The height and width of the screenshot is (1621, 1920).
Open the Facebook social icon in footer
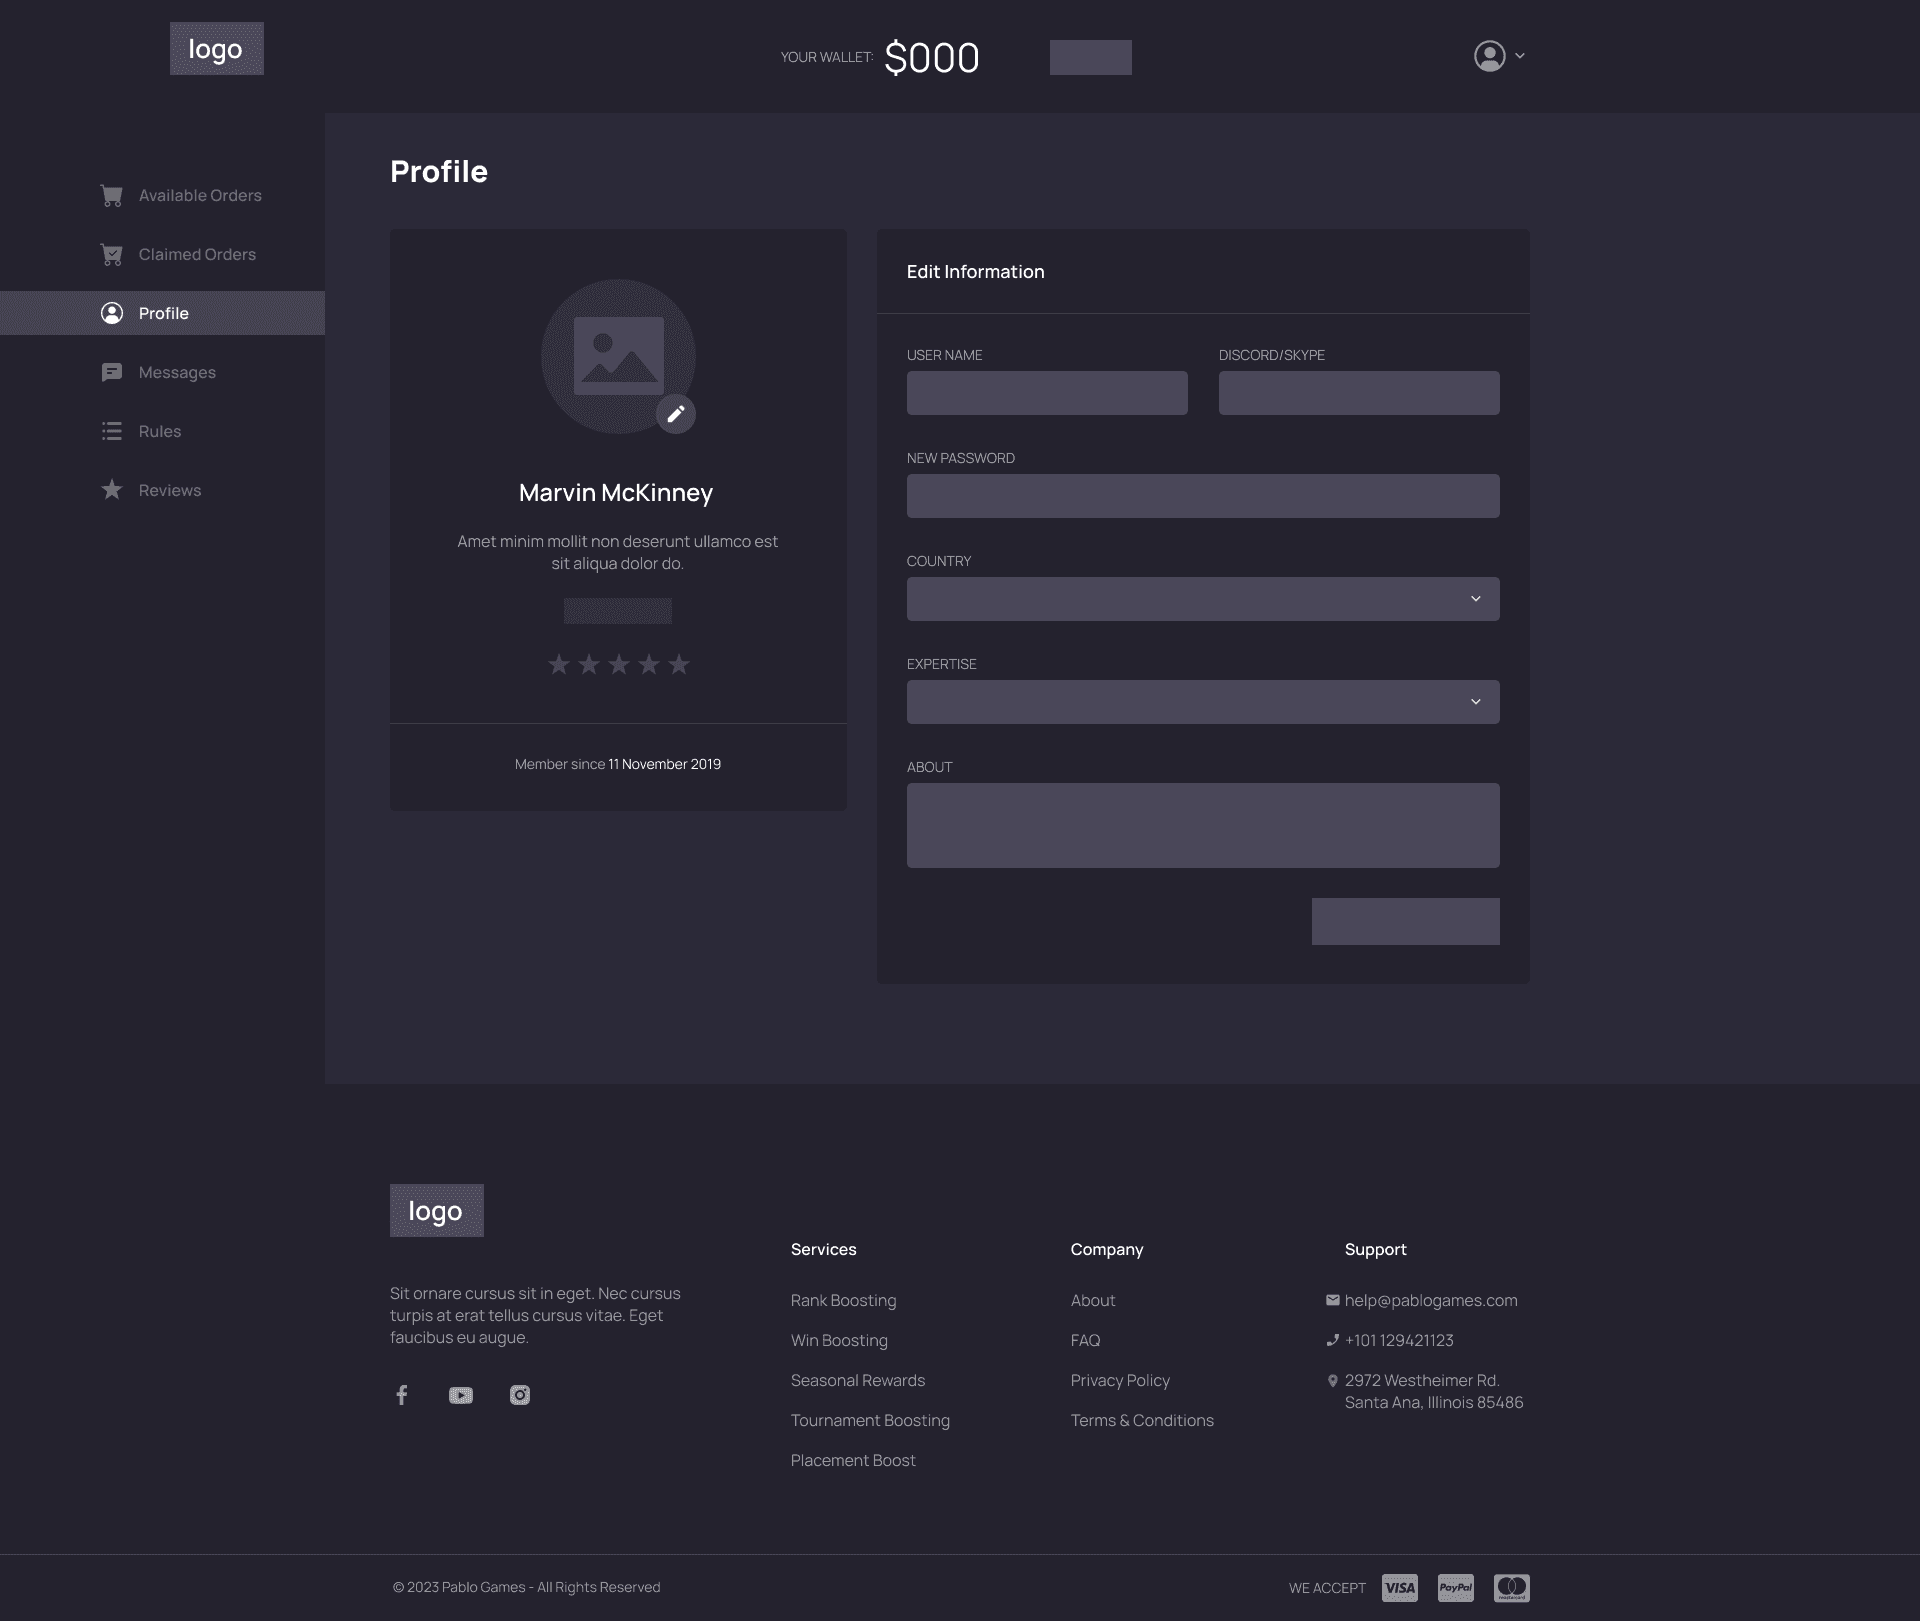pyautogui.click(x=402, y=1395)
